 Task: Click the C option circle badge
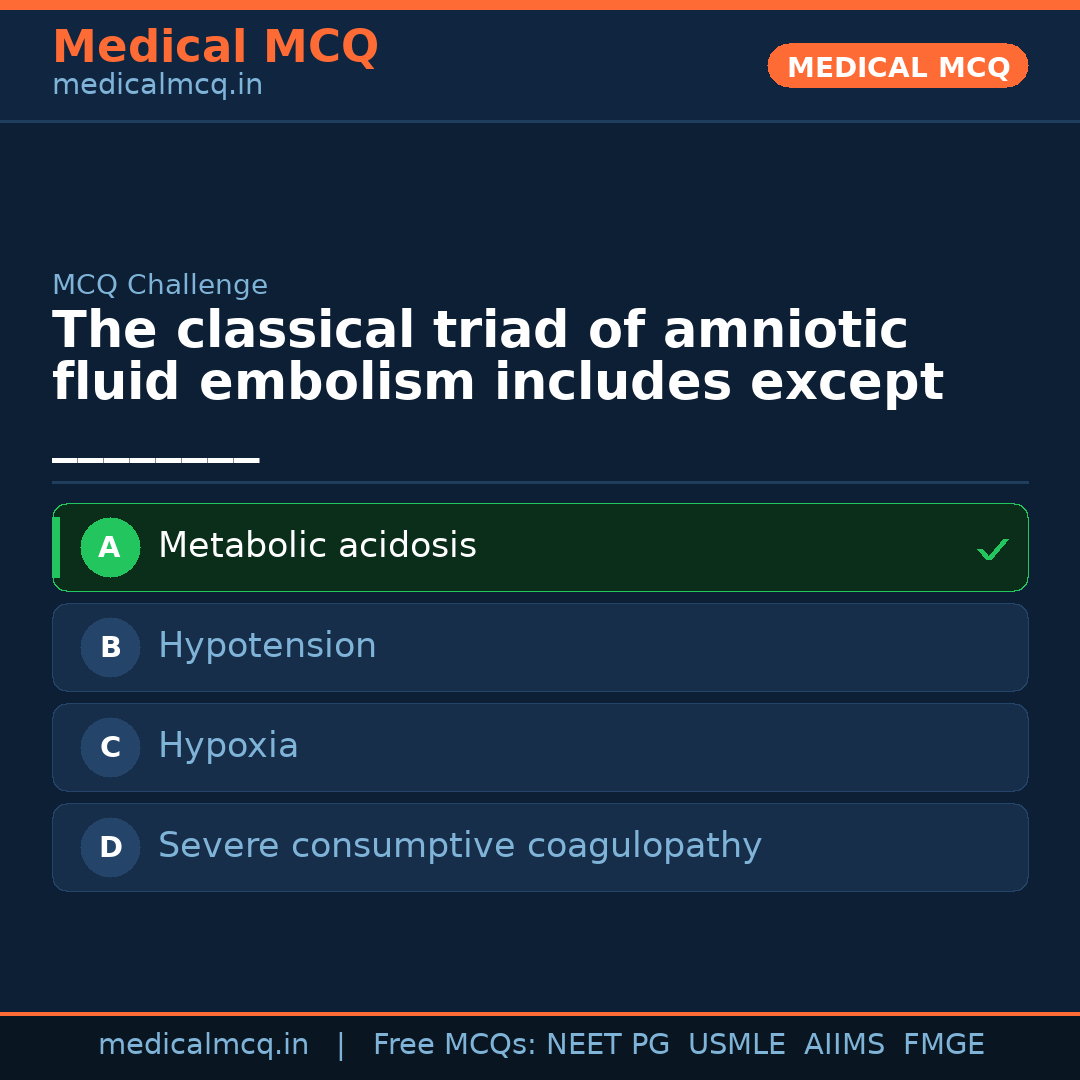110,747
